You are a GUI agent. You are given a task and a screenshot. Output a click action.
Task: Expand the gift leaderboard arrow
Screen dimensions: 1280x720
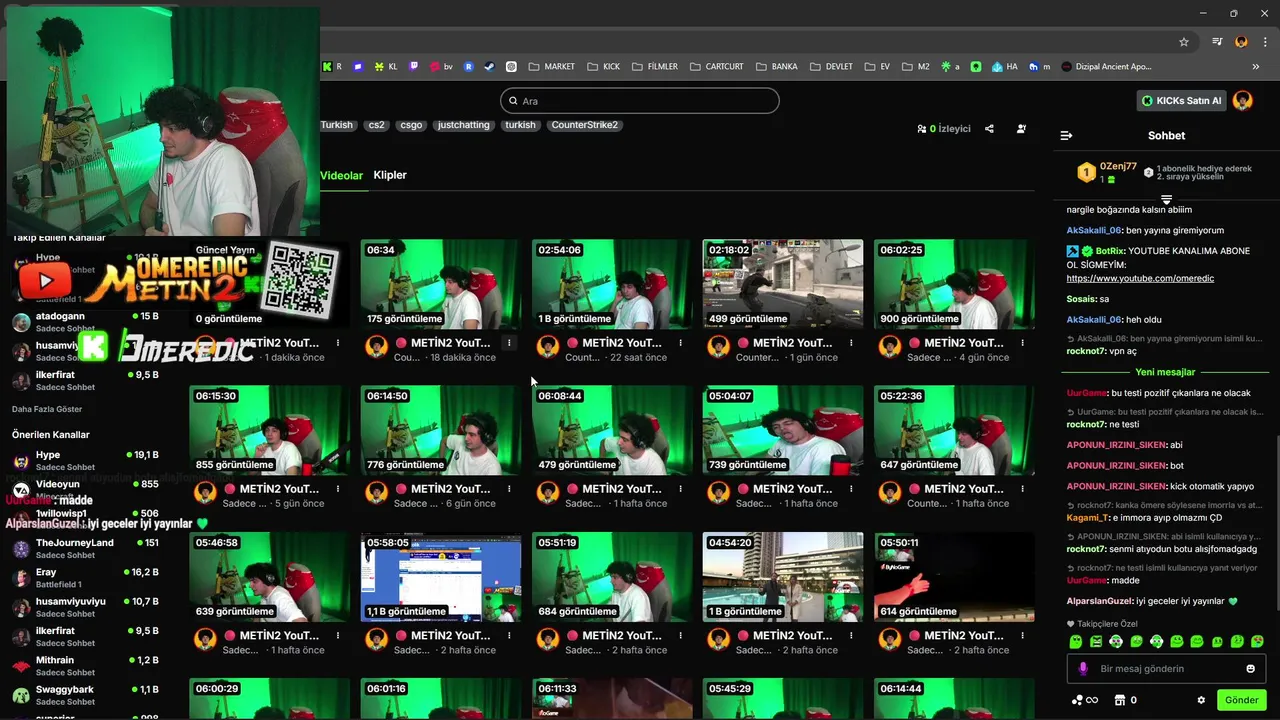tap(1166, 201)
